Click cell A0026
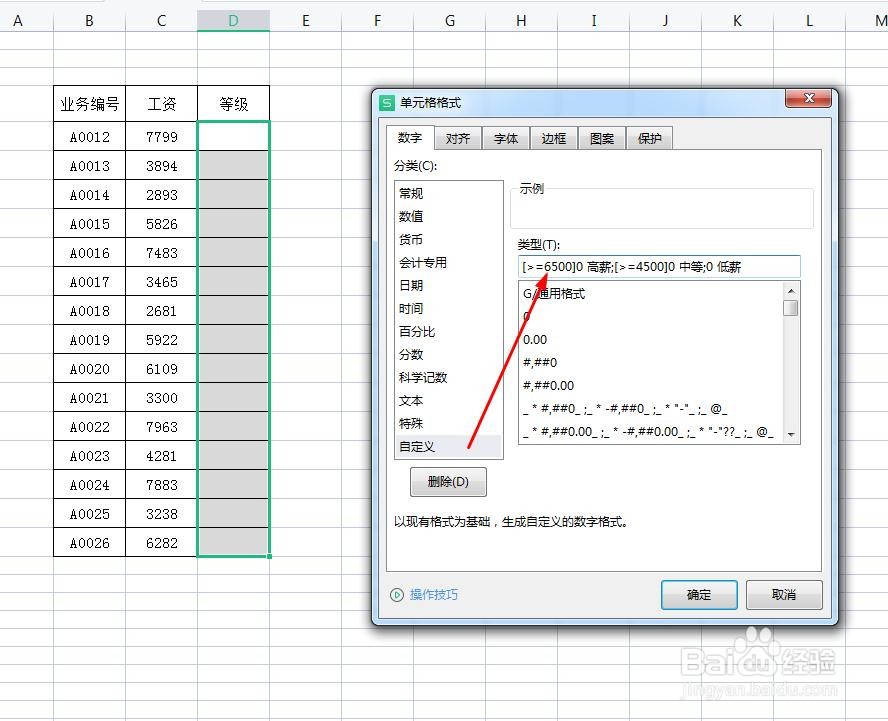This screenshot has width=888, height=721. click(89, 543)
